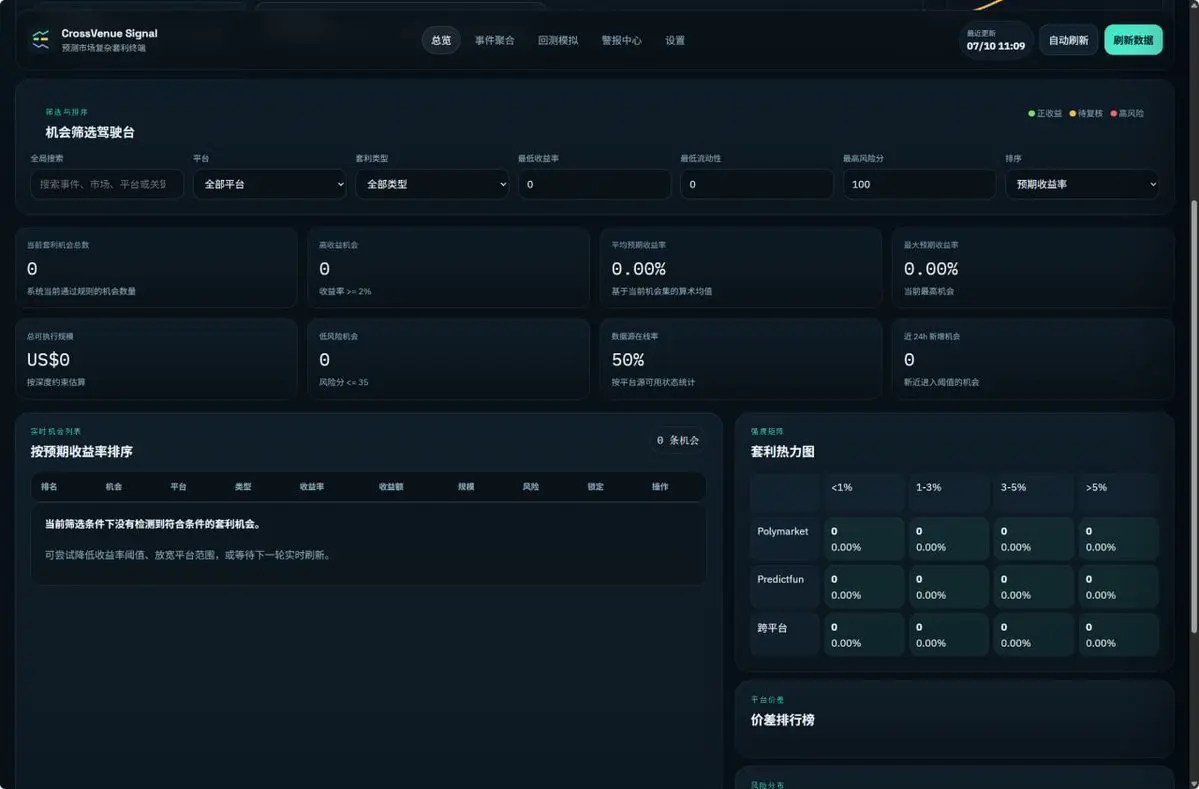
Task: Click the red 高风险 legend dot
Action: click(1114, 114)
